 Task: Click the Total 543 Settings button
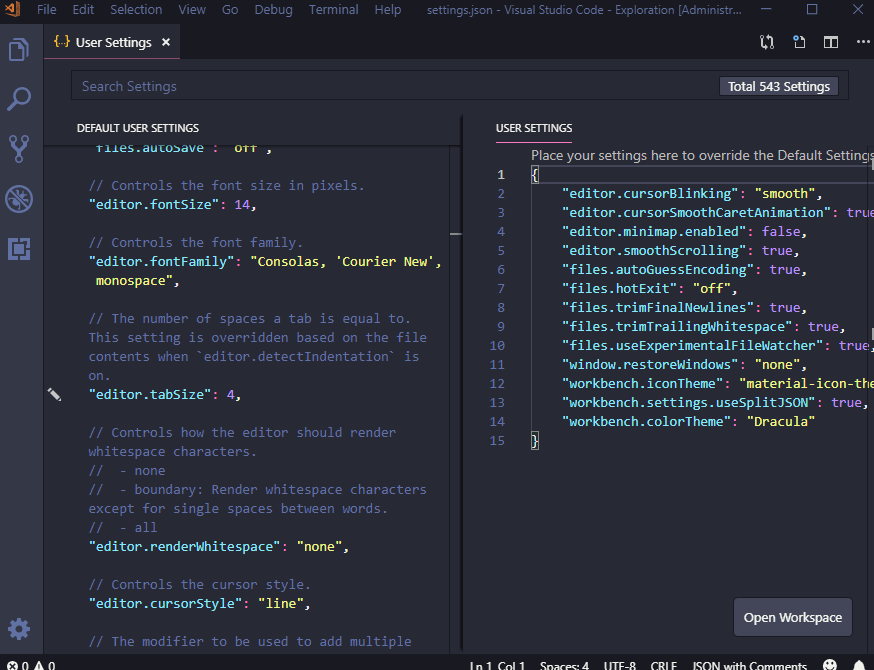779,86
